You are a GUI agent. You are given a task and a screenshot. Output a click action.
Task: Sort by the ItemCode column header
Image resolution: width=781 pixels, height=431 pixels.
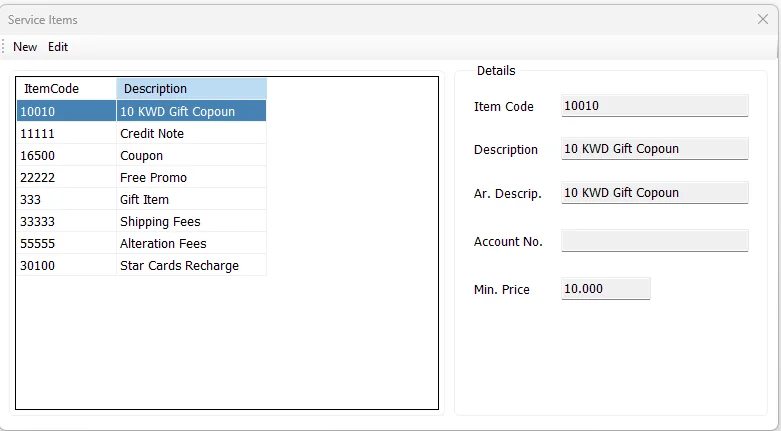[x=66, y=89]
